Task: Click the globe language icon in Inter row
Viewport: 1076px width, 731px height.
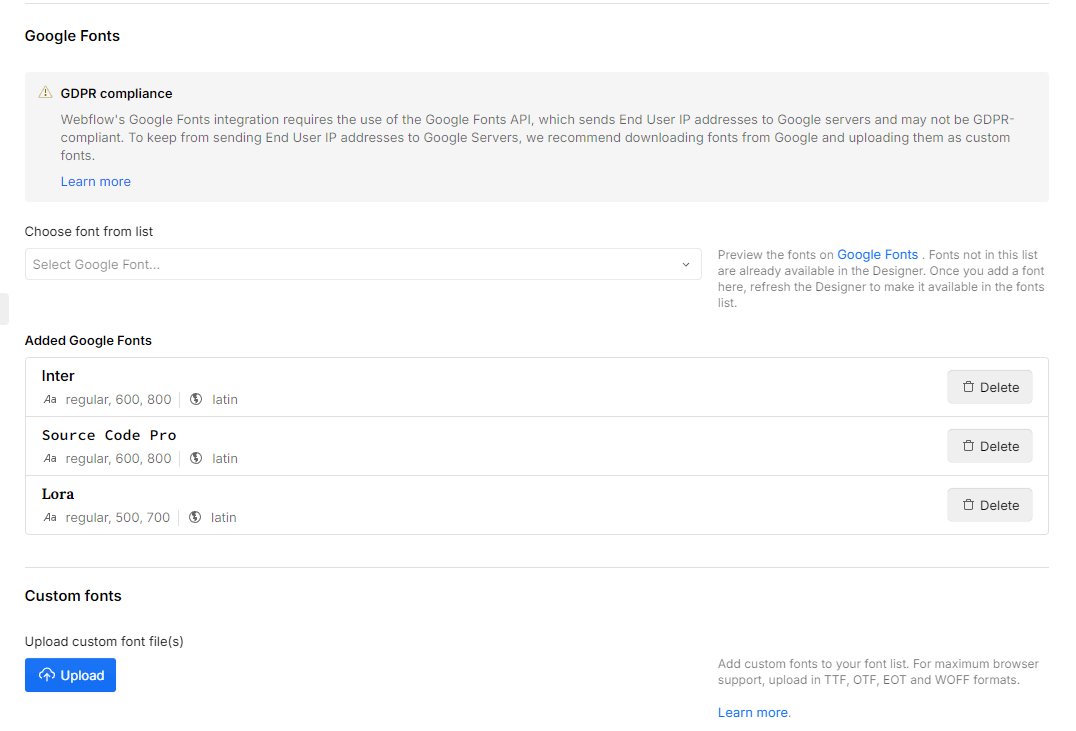Action: (x=196, y=399)
